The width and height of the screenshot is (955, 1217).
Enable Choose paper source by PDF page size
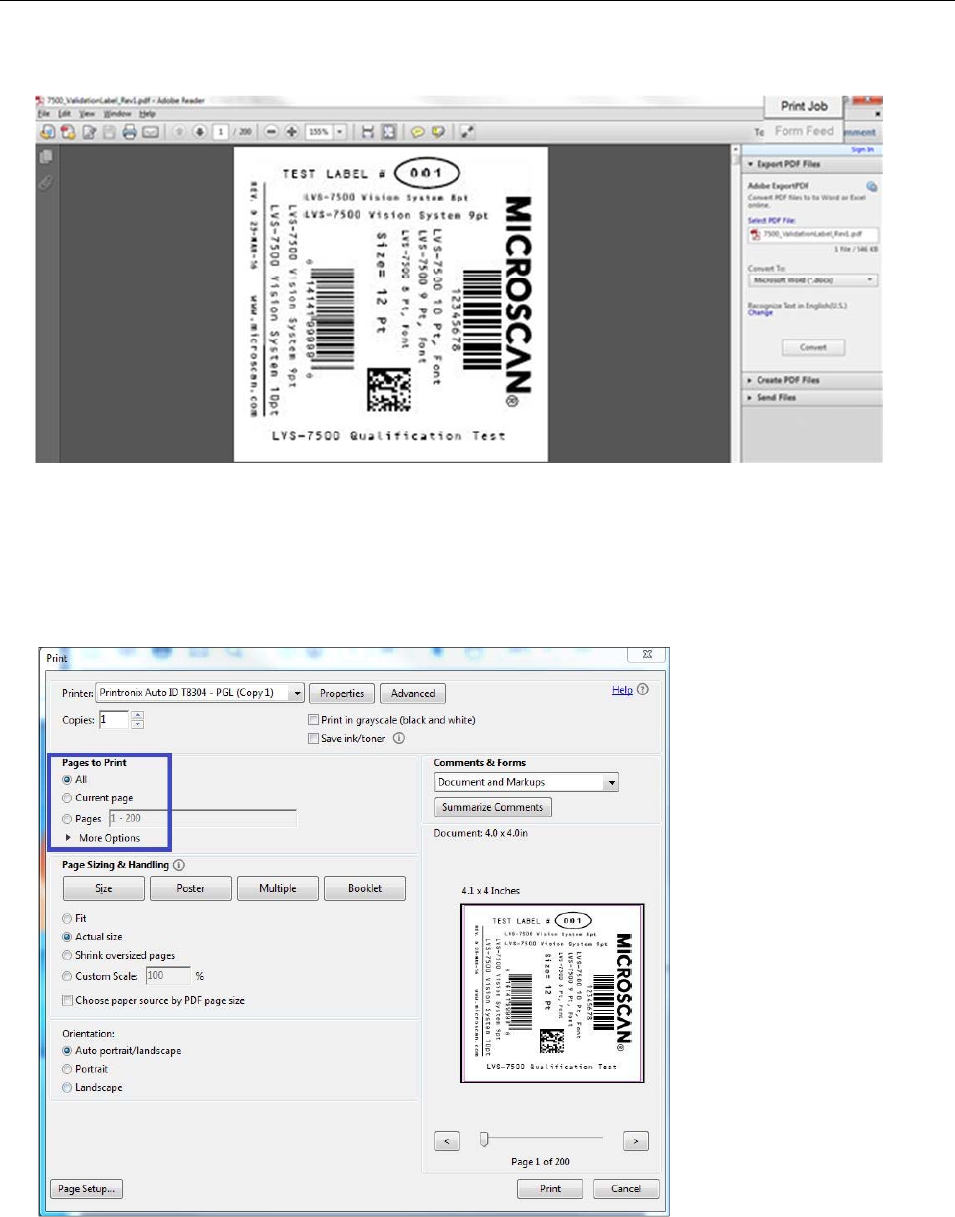point(67,1000)
